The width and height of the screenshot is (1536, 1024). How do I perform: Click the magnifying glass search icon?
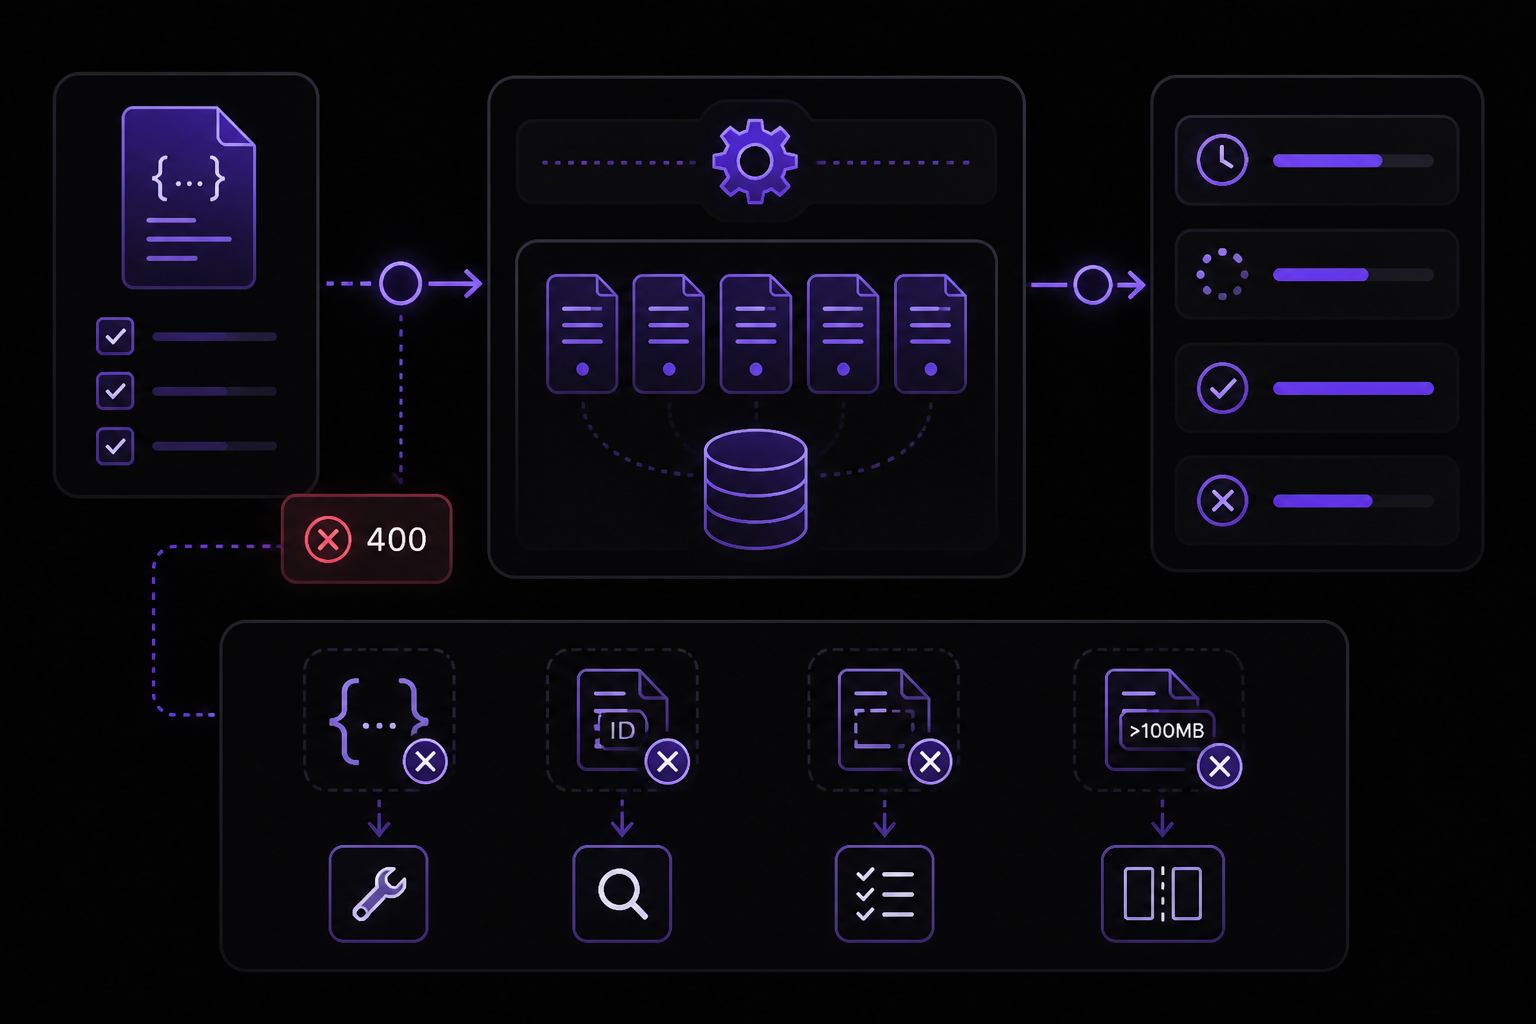pos(622,893)
